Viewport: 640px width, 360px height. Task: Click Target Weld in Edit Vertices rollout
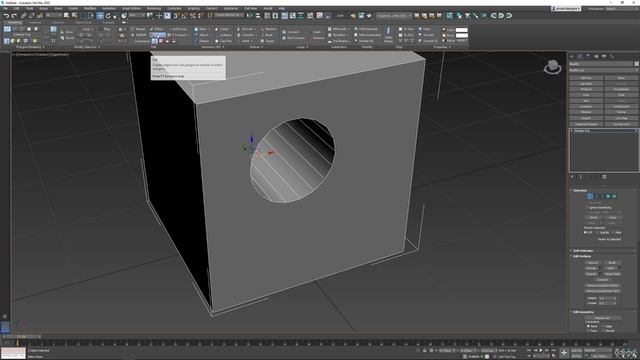[x=612, y=273]
